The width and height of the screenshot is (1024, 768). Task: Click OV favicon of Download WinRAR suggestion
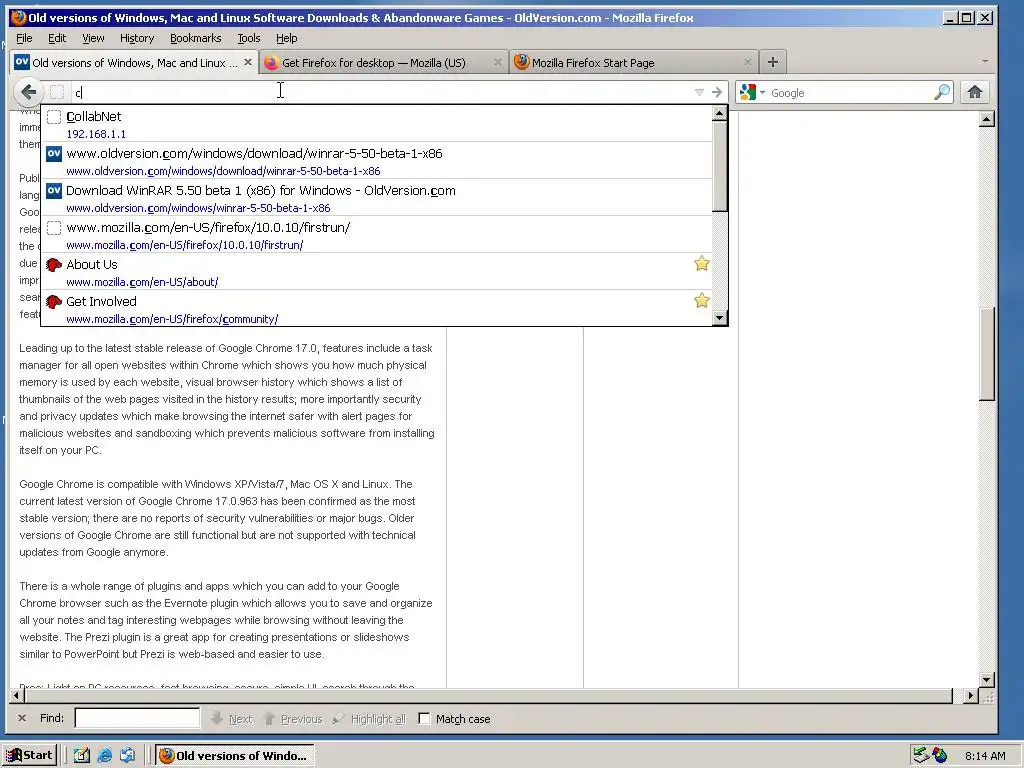click(x=54, y=191)
